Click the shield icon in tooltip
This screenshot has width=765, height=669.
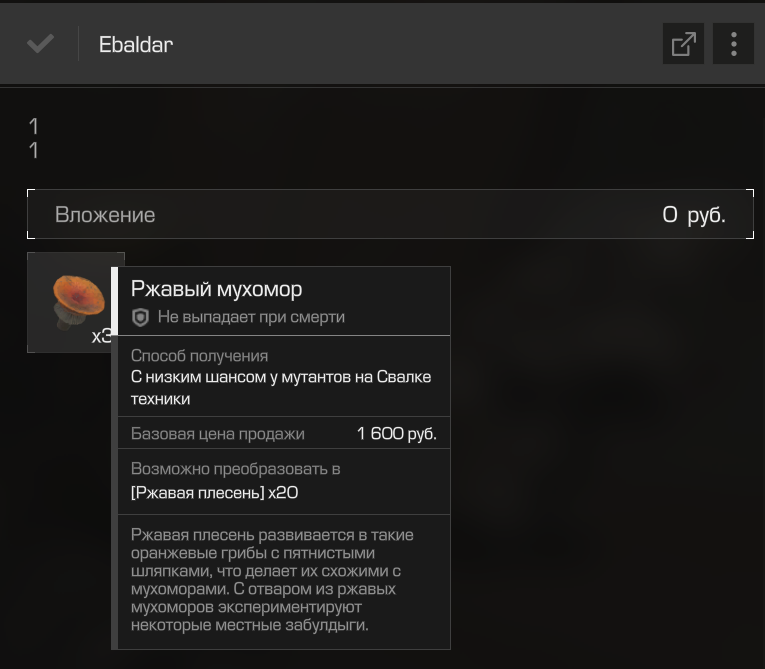tap(141, 318)
